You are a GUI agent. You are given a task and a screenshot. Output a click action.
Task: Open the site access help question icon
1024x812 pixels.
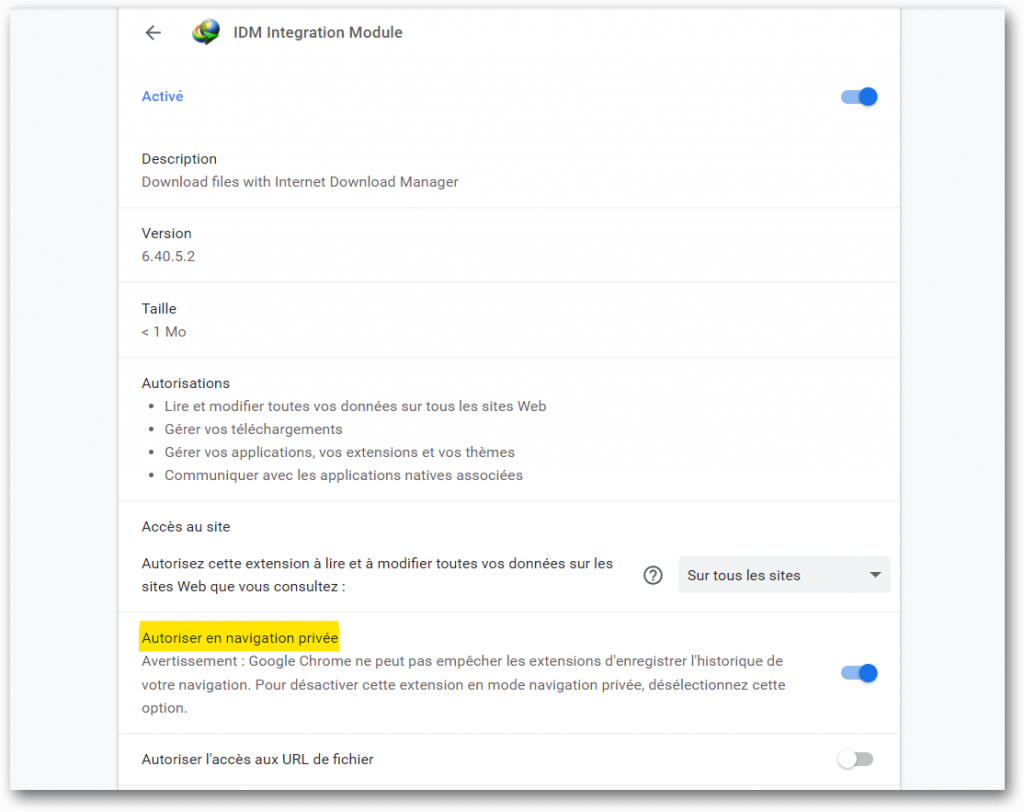(652, 575)
